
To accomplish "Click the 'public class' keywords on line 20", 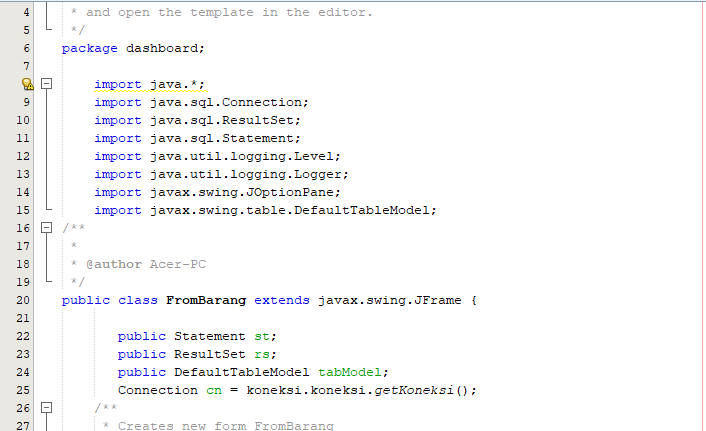I will click(x=109, y=300).
